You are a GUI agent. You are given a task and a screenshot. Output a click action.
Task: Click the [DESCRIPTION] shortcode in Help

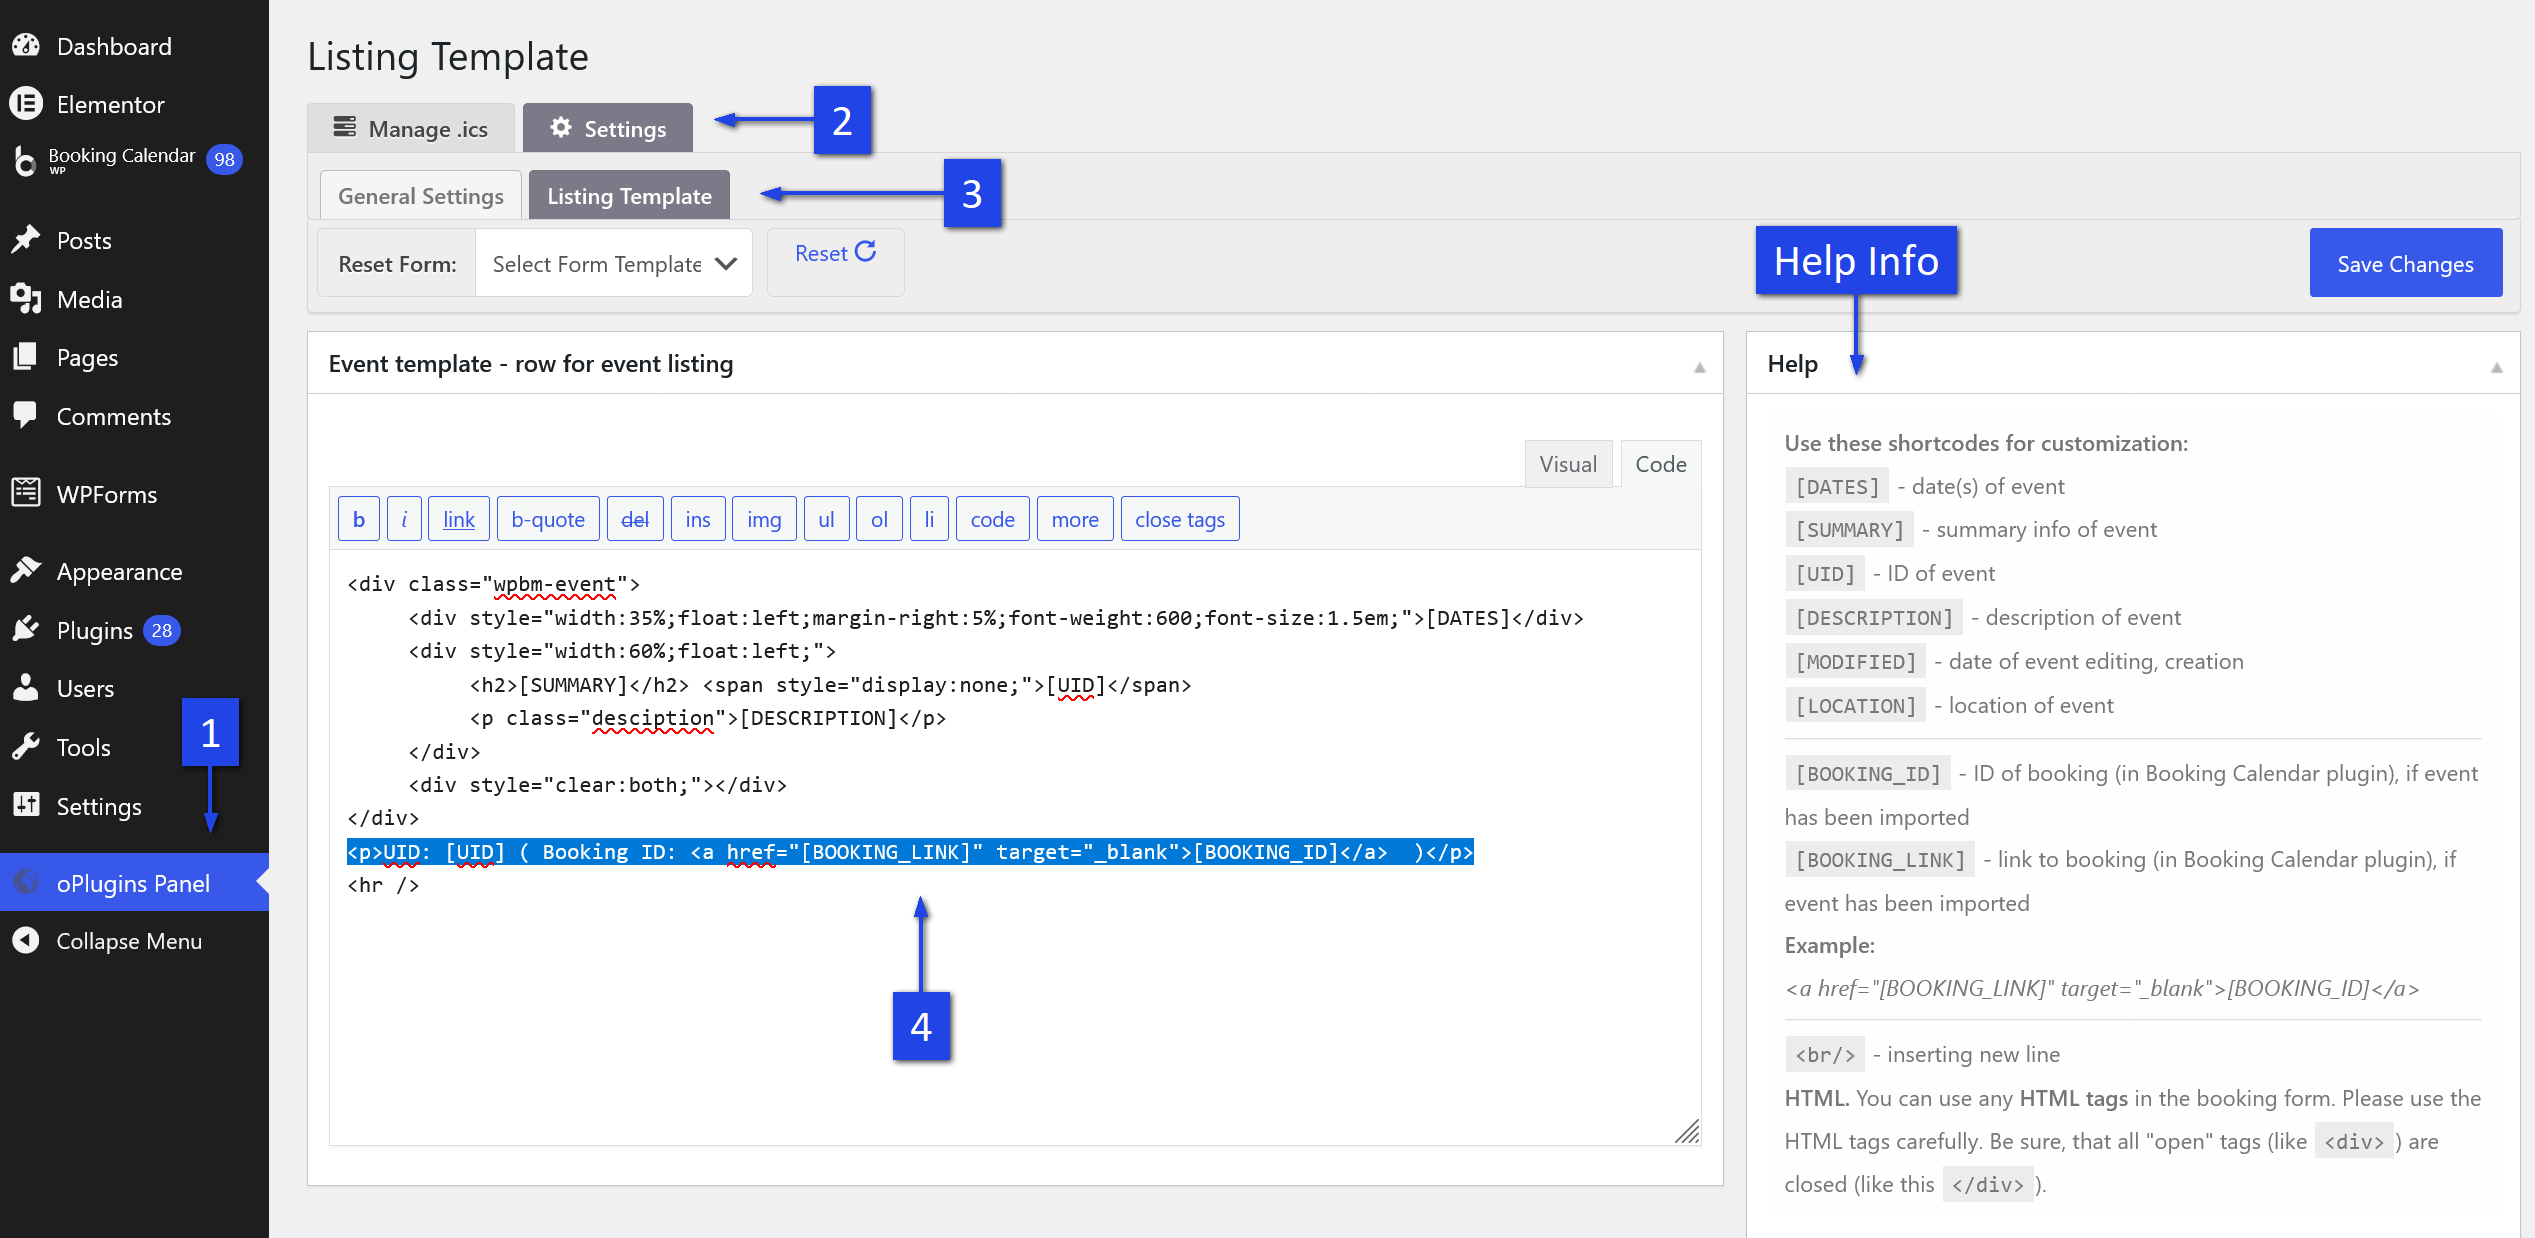(1874, 617)
